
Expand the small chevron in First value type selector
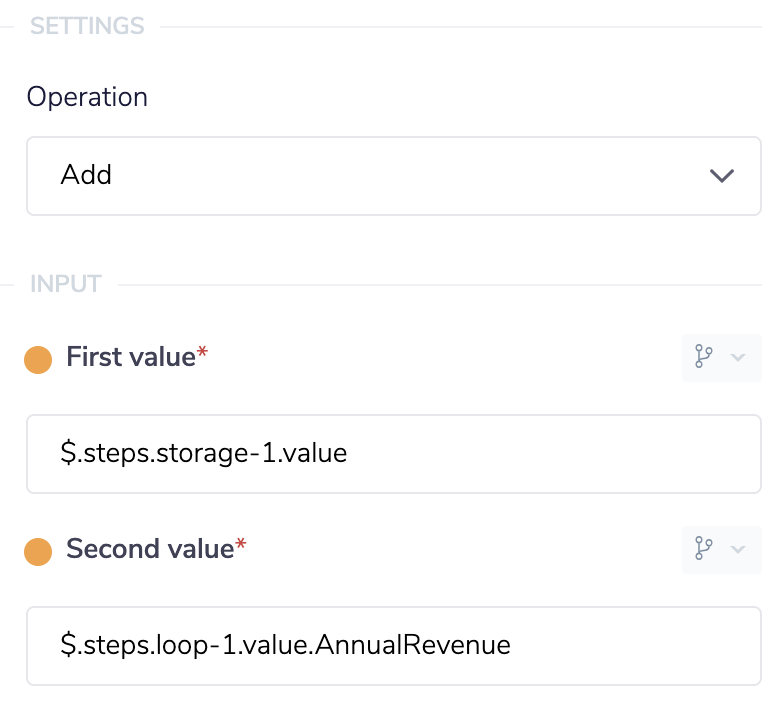click(739, 358)
